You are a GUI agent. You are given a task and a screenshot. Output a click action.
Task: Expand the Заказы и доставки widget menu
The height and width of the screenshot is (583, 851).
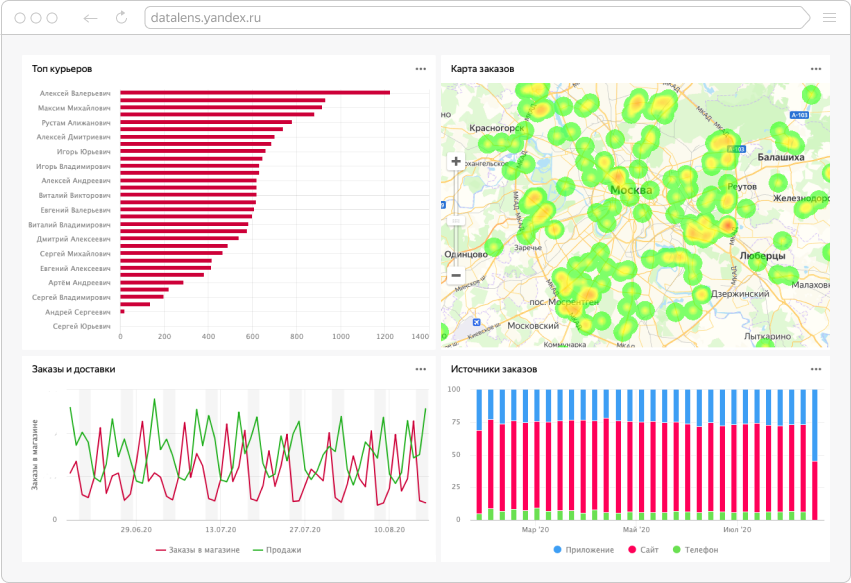421,369
